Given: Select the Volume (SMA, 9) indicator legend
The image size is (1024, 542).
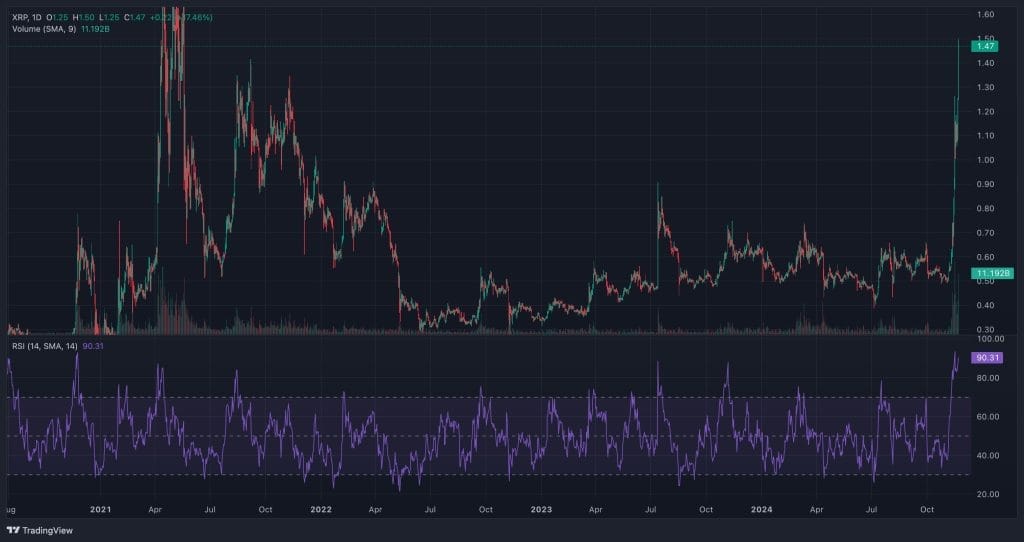Looking at the screenshot, I should pyautogui.click(x=44, y=29).
